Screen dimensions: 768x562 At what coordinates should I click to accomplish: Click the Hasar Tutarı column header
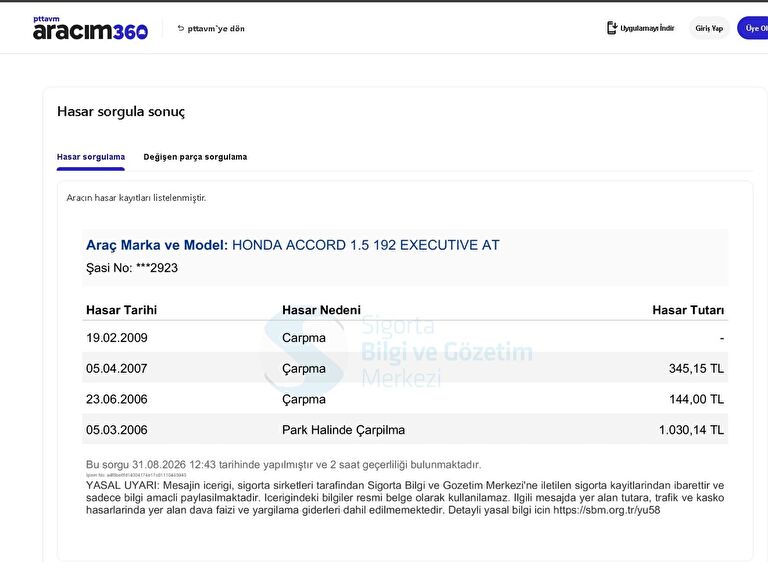point(688,310)
